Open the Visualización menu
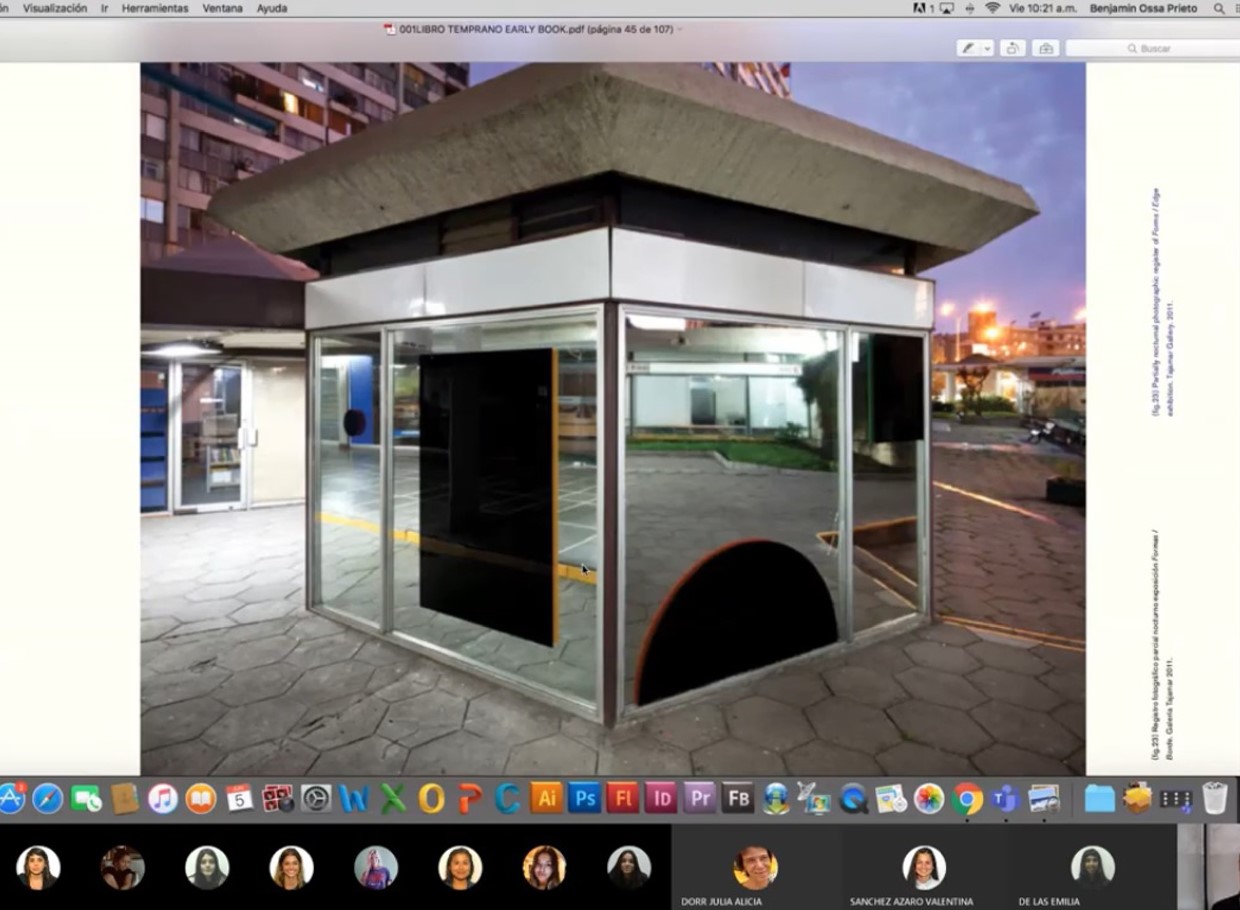Image resolution: width=1240 pixels, height=910 pixels. click(x=55, y=8)
